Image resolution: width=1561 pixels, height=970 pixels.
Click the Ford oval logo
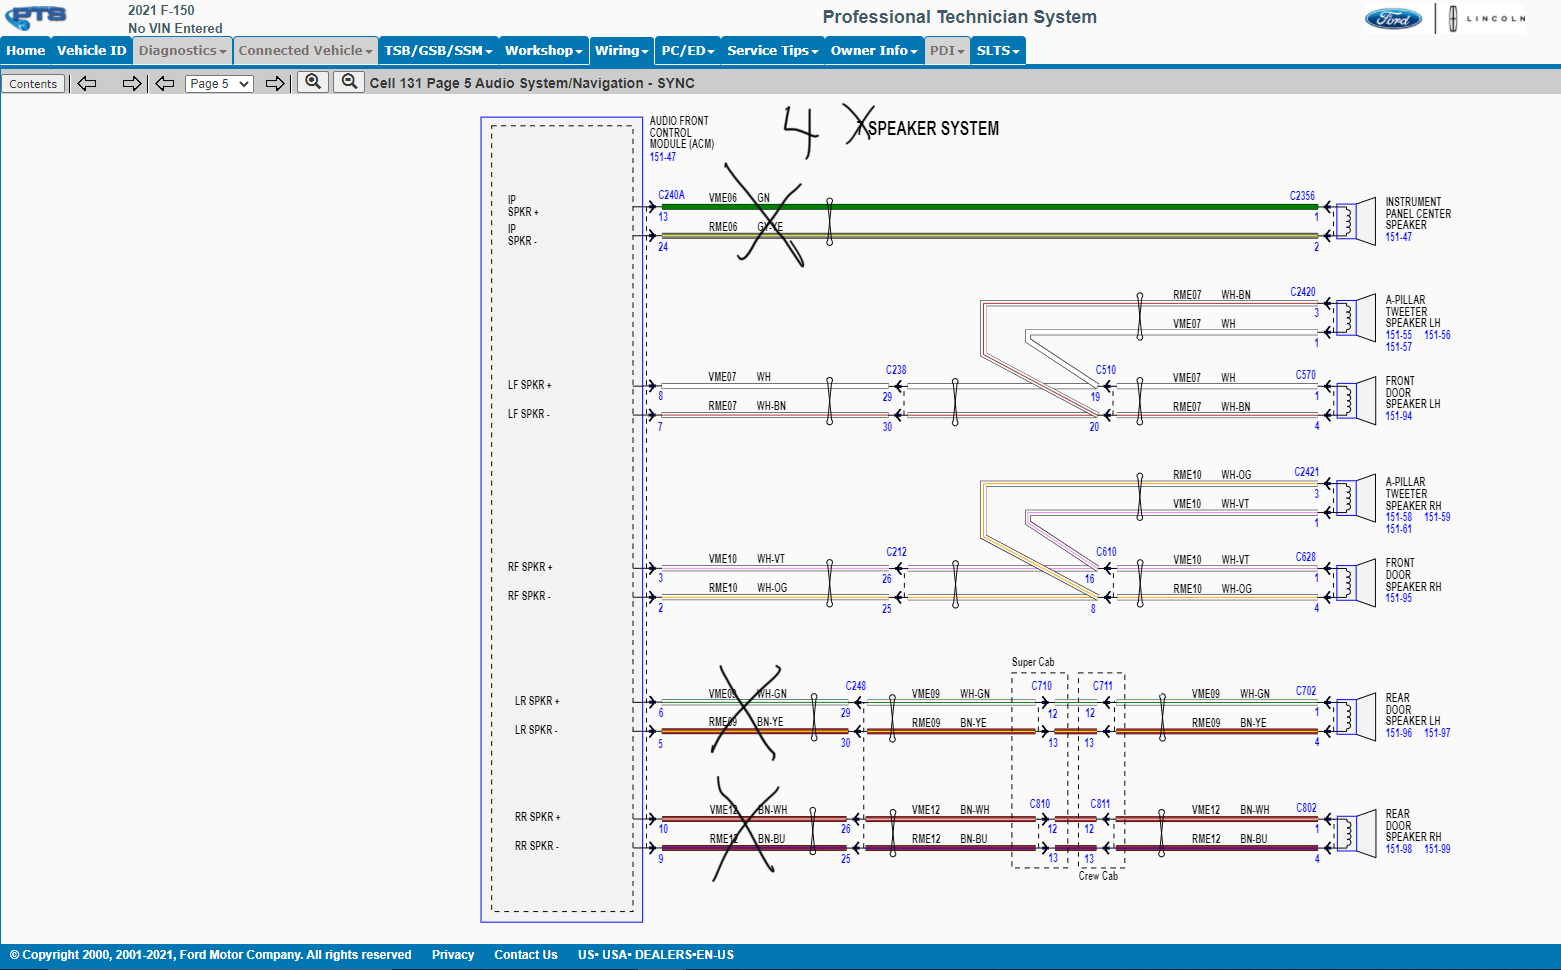click(1393, 19)
